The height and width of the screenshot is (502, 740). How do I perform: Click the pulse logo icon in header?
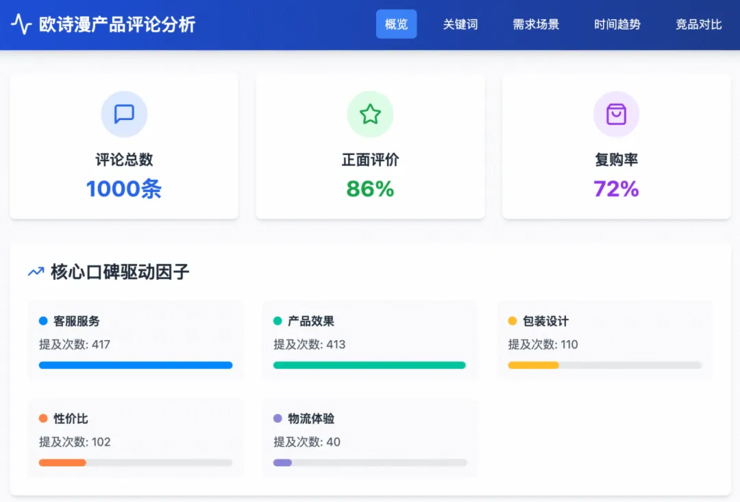tap(21, 24)
